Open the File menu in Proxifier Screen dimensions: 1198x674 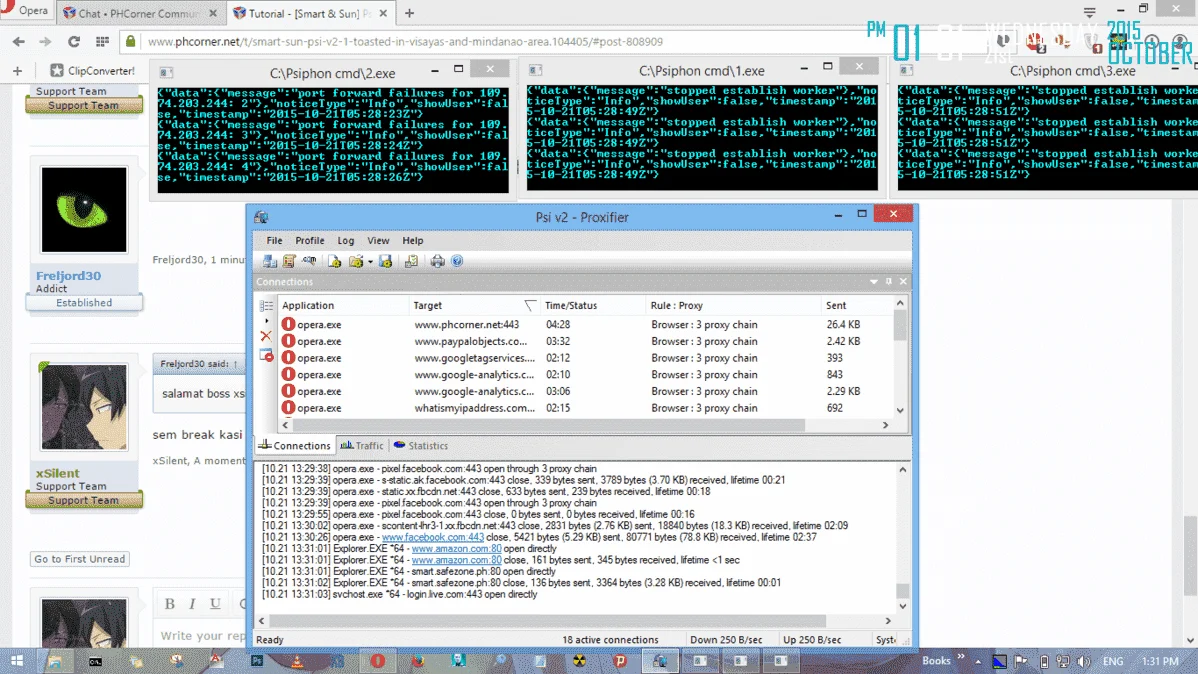tap(274, 241)
